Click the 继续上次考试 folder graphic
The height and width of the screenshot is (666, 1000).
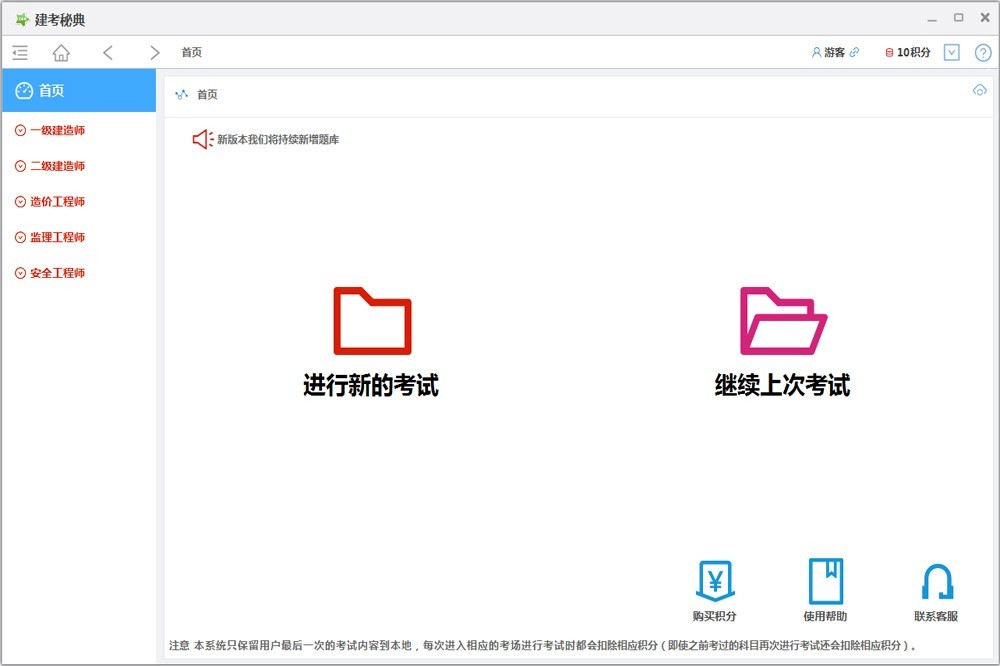(x=783, y=318)
